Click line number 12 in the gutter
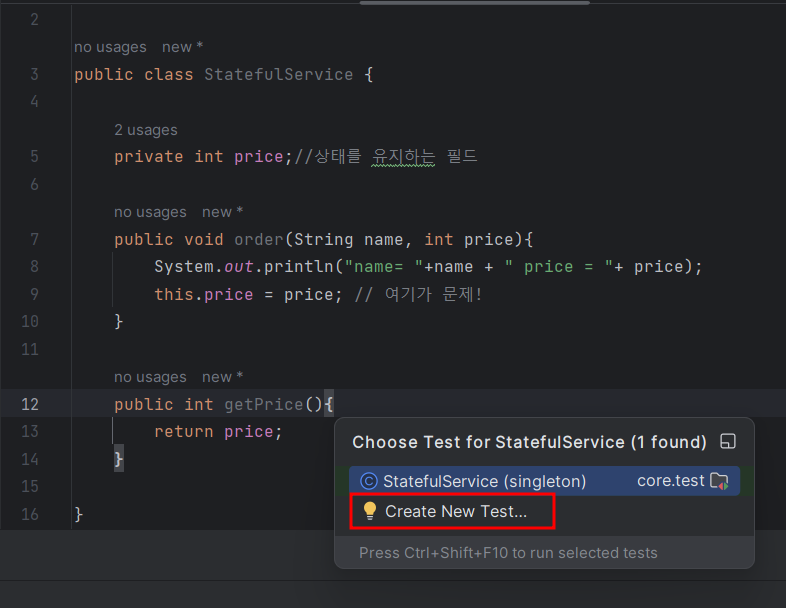Screen dimensions: 786x608 click(x=30, y=404)
